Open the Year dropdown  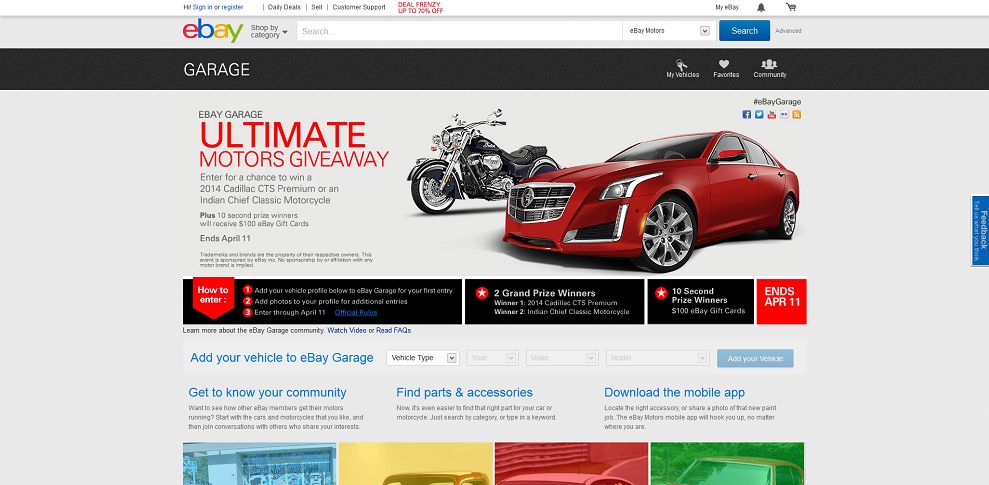click(x=493, y=358)
